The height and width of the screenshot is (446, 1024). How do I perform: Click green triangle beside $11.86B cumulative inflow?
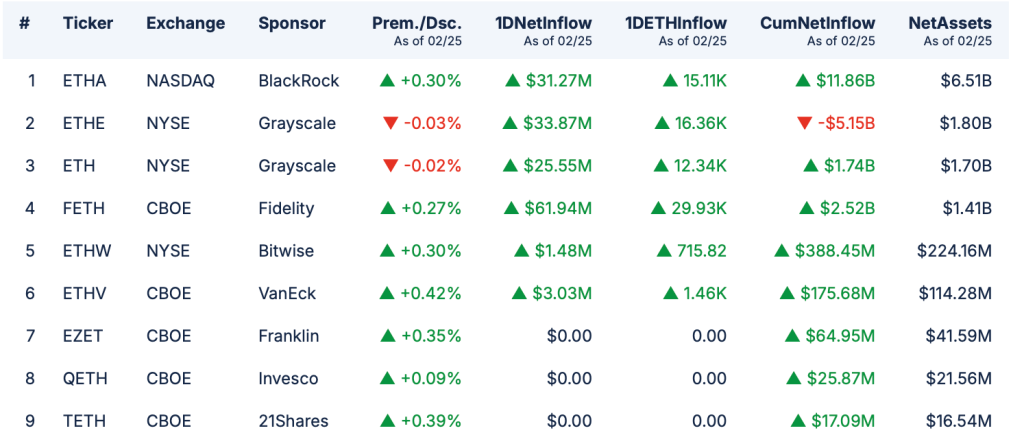tap(803, 80)
